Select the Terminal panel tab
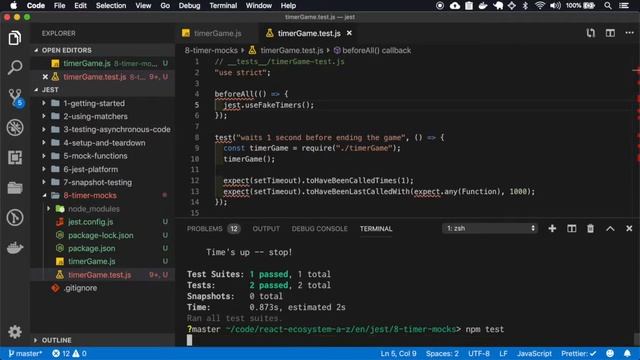 pyautogui.click(x=376, y=229)
